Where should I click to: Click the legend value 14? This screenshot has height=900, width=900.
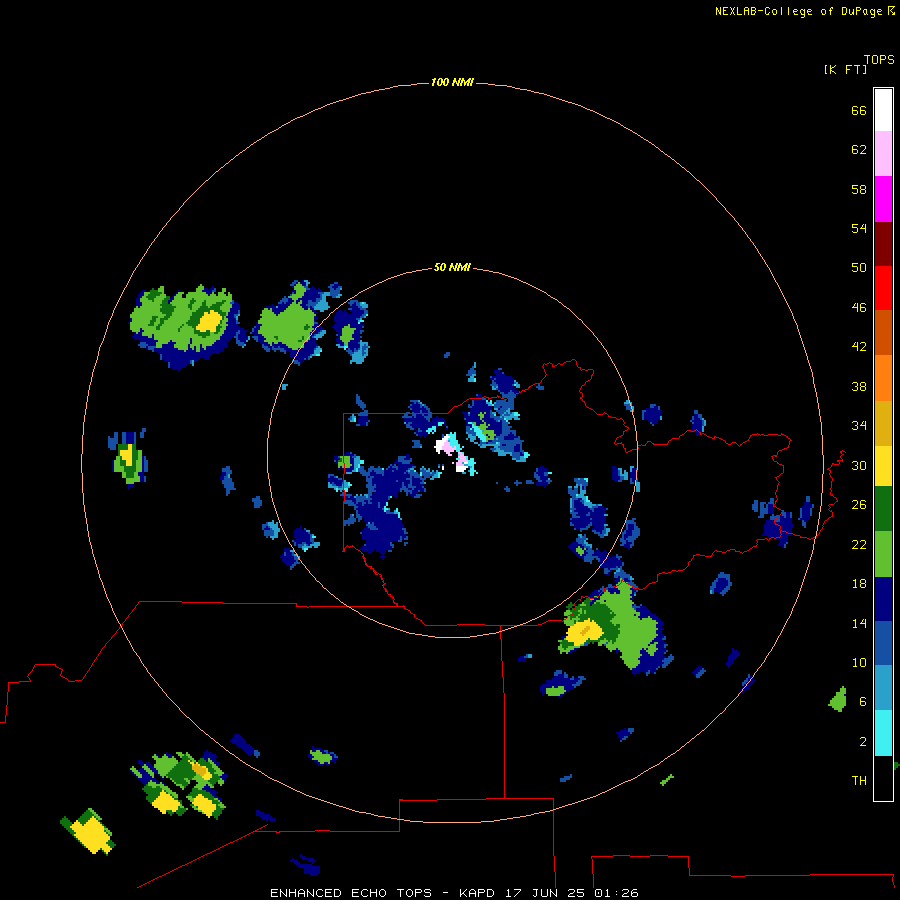coord(859,623)
